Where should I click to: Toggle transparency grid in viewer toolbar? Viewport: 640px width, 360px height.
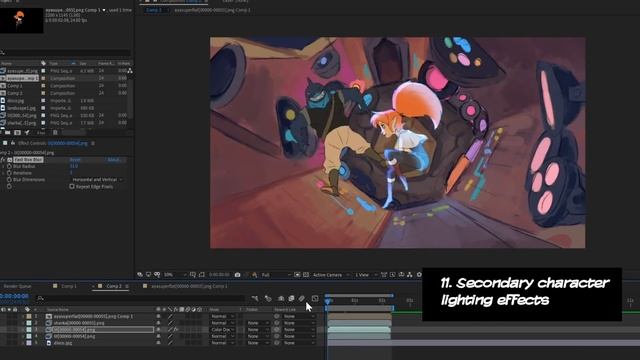click(x=306, y=275)
